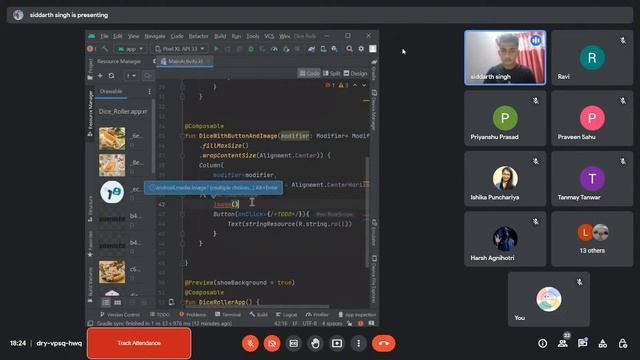Select the first food image drawable thumbnail
The image size is (640, 360).
(x=112, y=138)
